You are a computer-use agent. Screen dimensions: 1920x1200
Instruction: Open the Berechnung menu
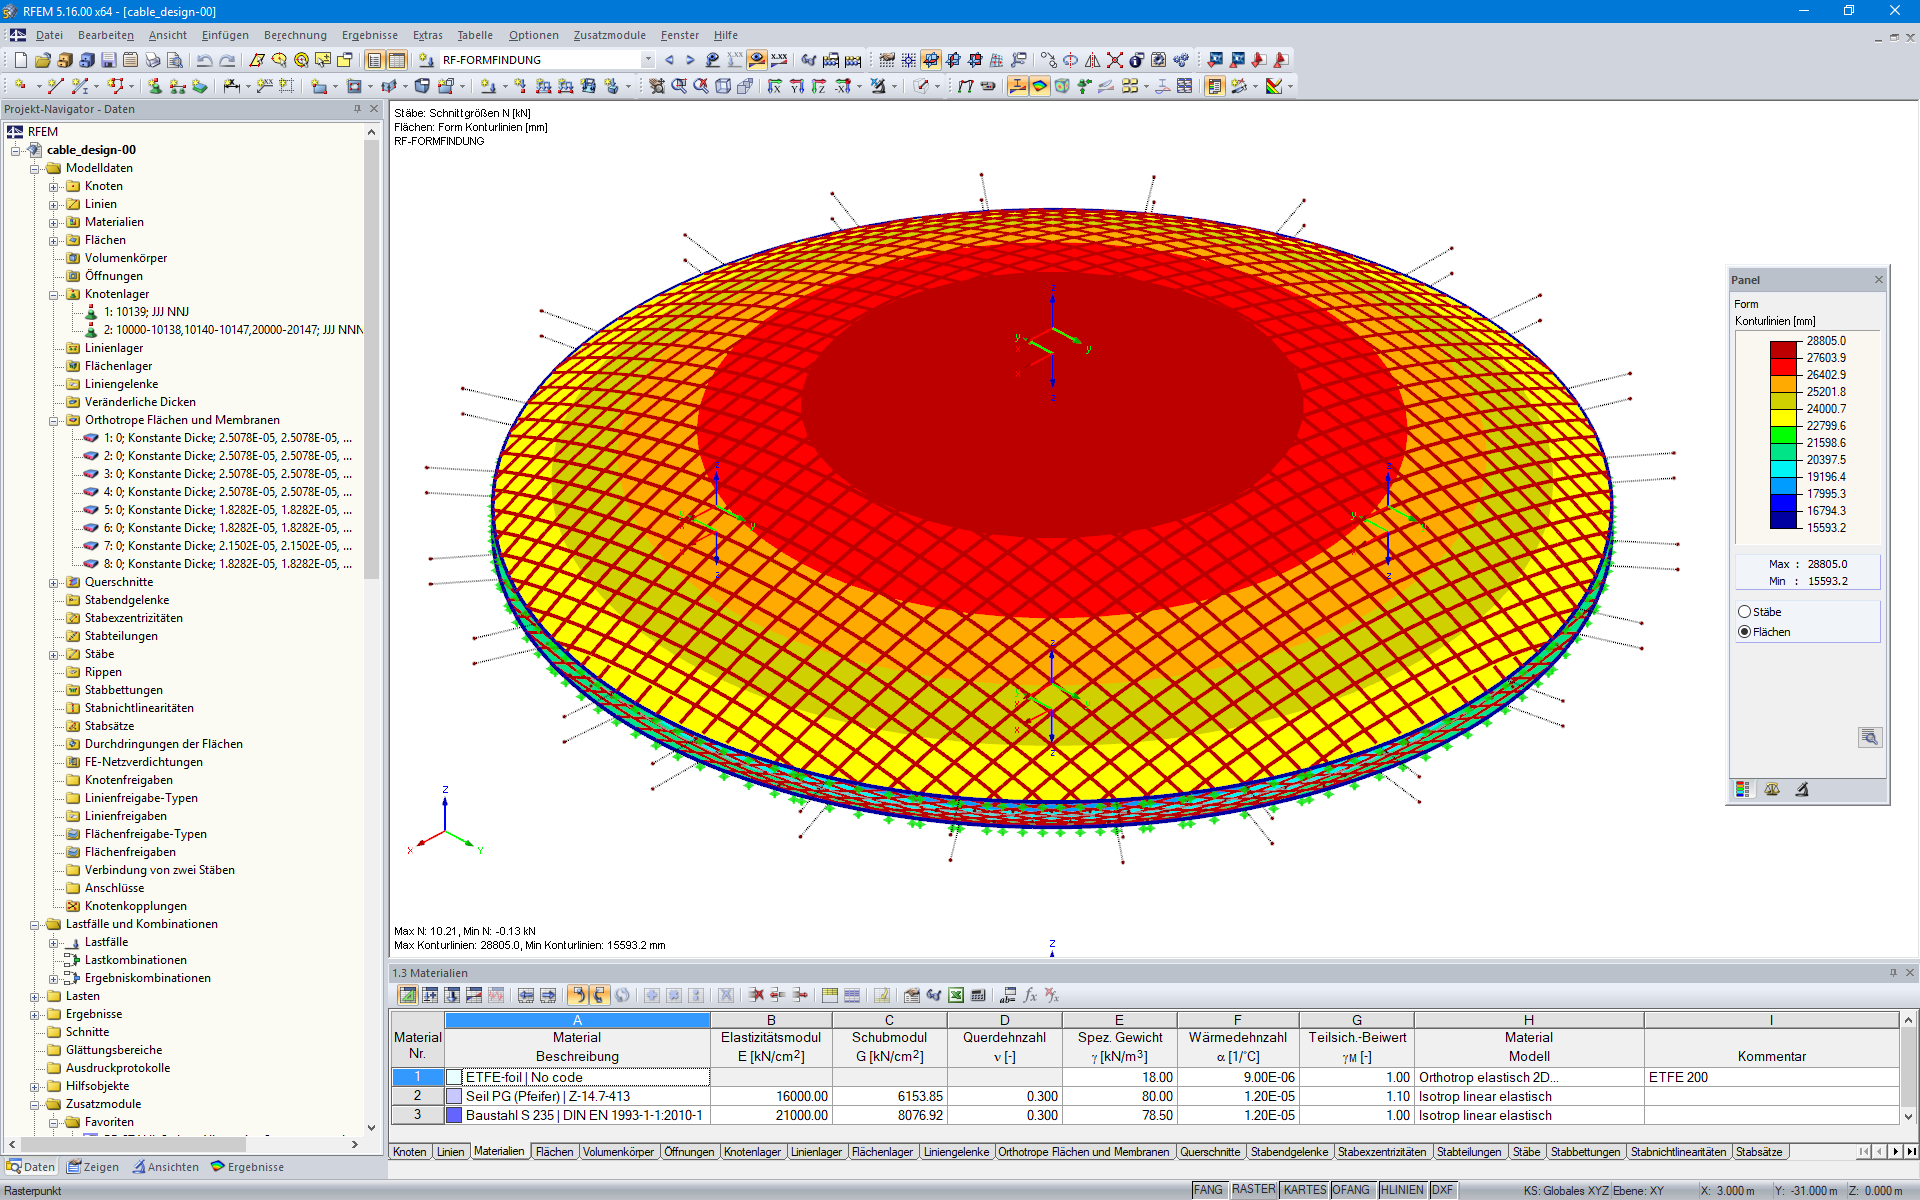tap(295, 35)
